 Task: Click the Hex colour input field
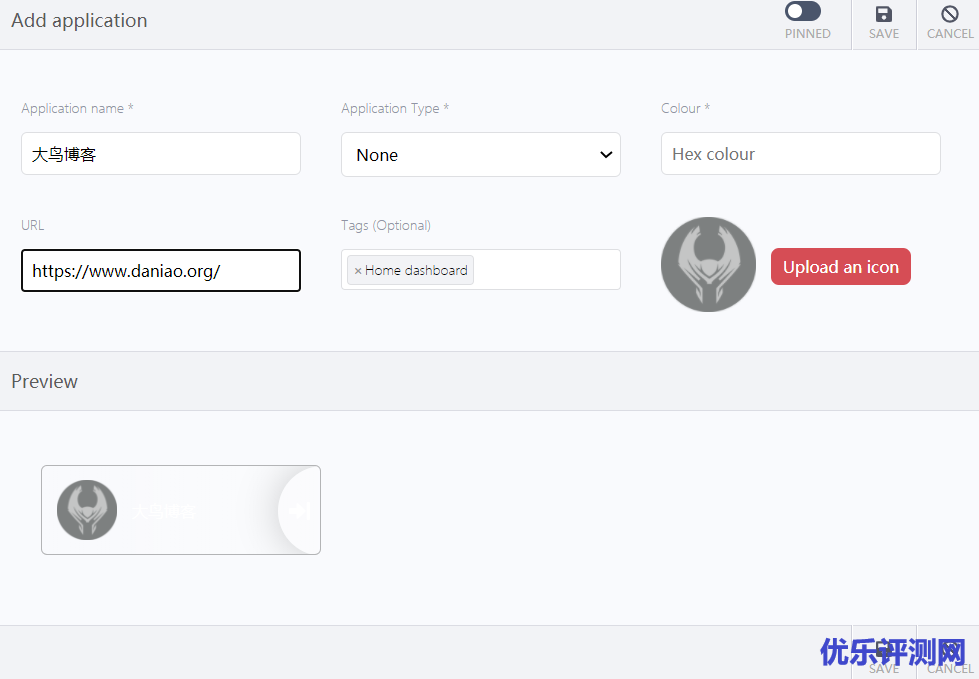tap(800, 153)
